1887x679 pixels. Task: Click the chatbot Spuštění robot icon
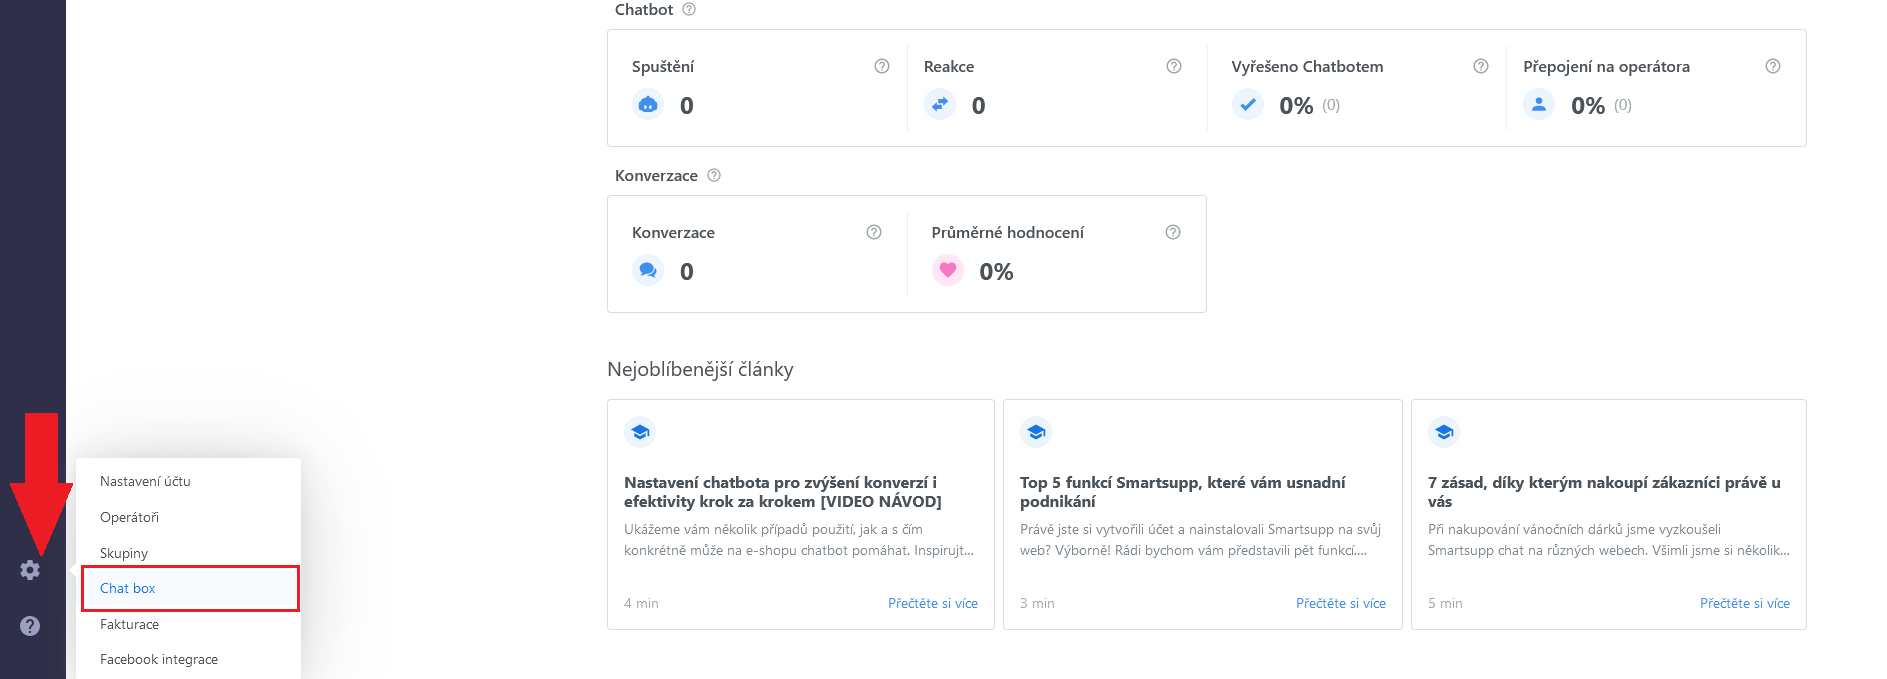648,105
